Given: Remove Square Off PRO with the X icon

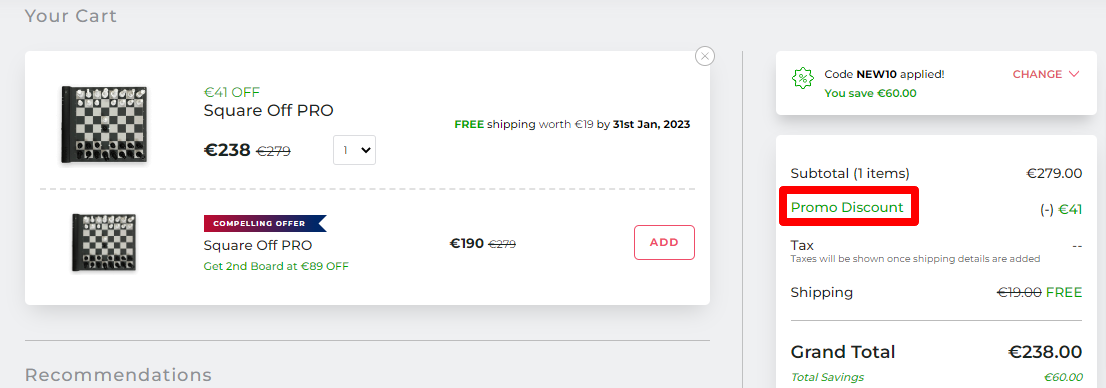Looking at the screenshot, I should tap(705, 56).
